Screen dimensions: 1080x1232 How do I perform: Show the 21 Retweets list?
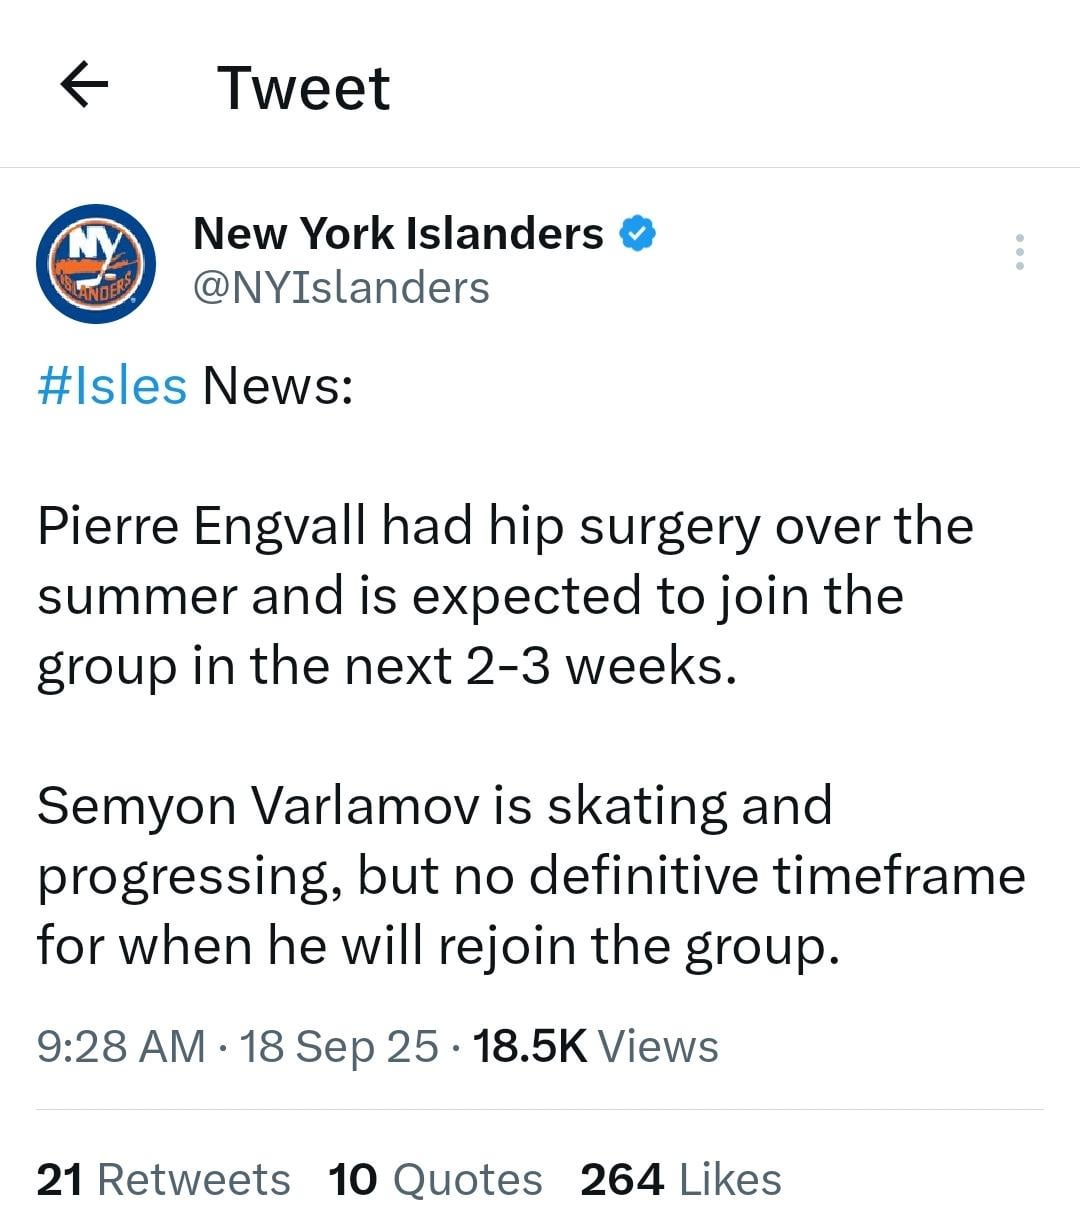point(163,1179)
